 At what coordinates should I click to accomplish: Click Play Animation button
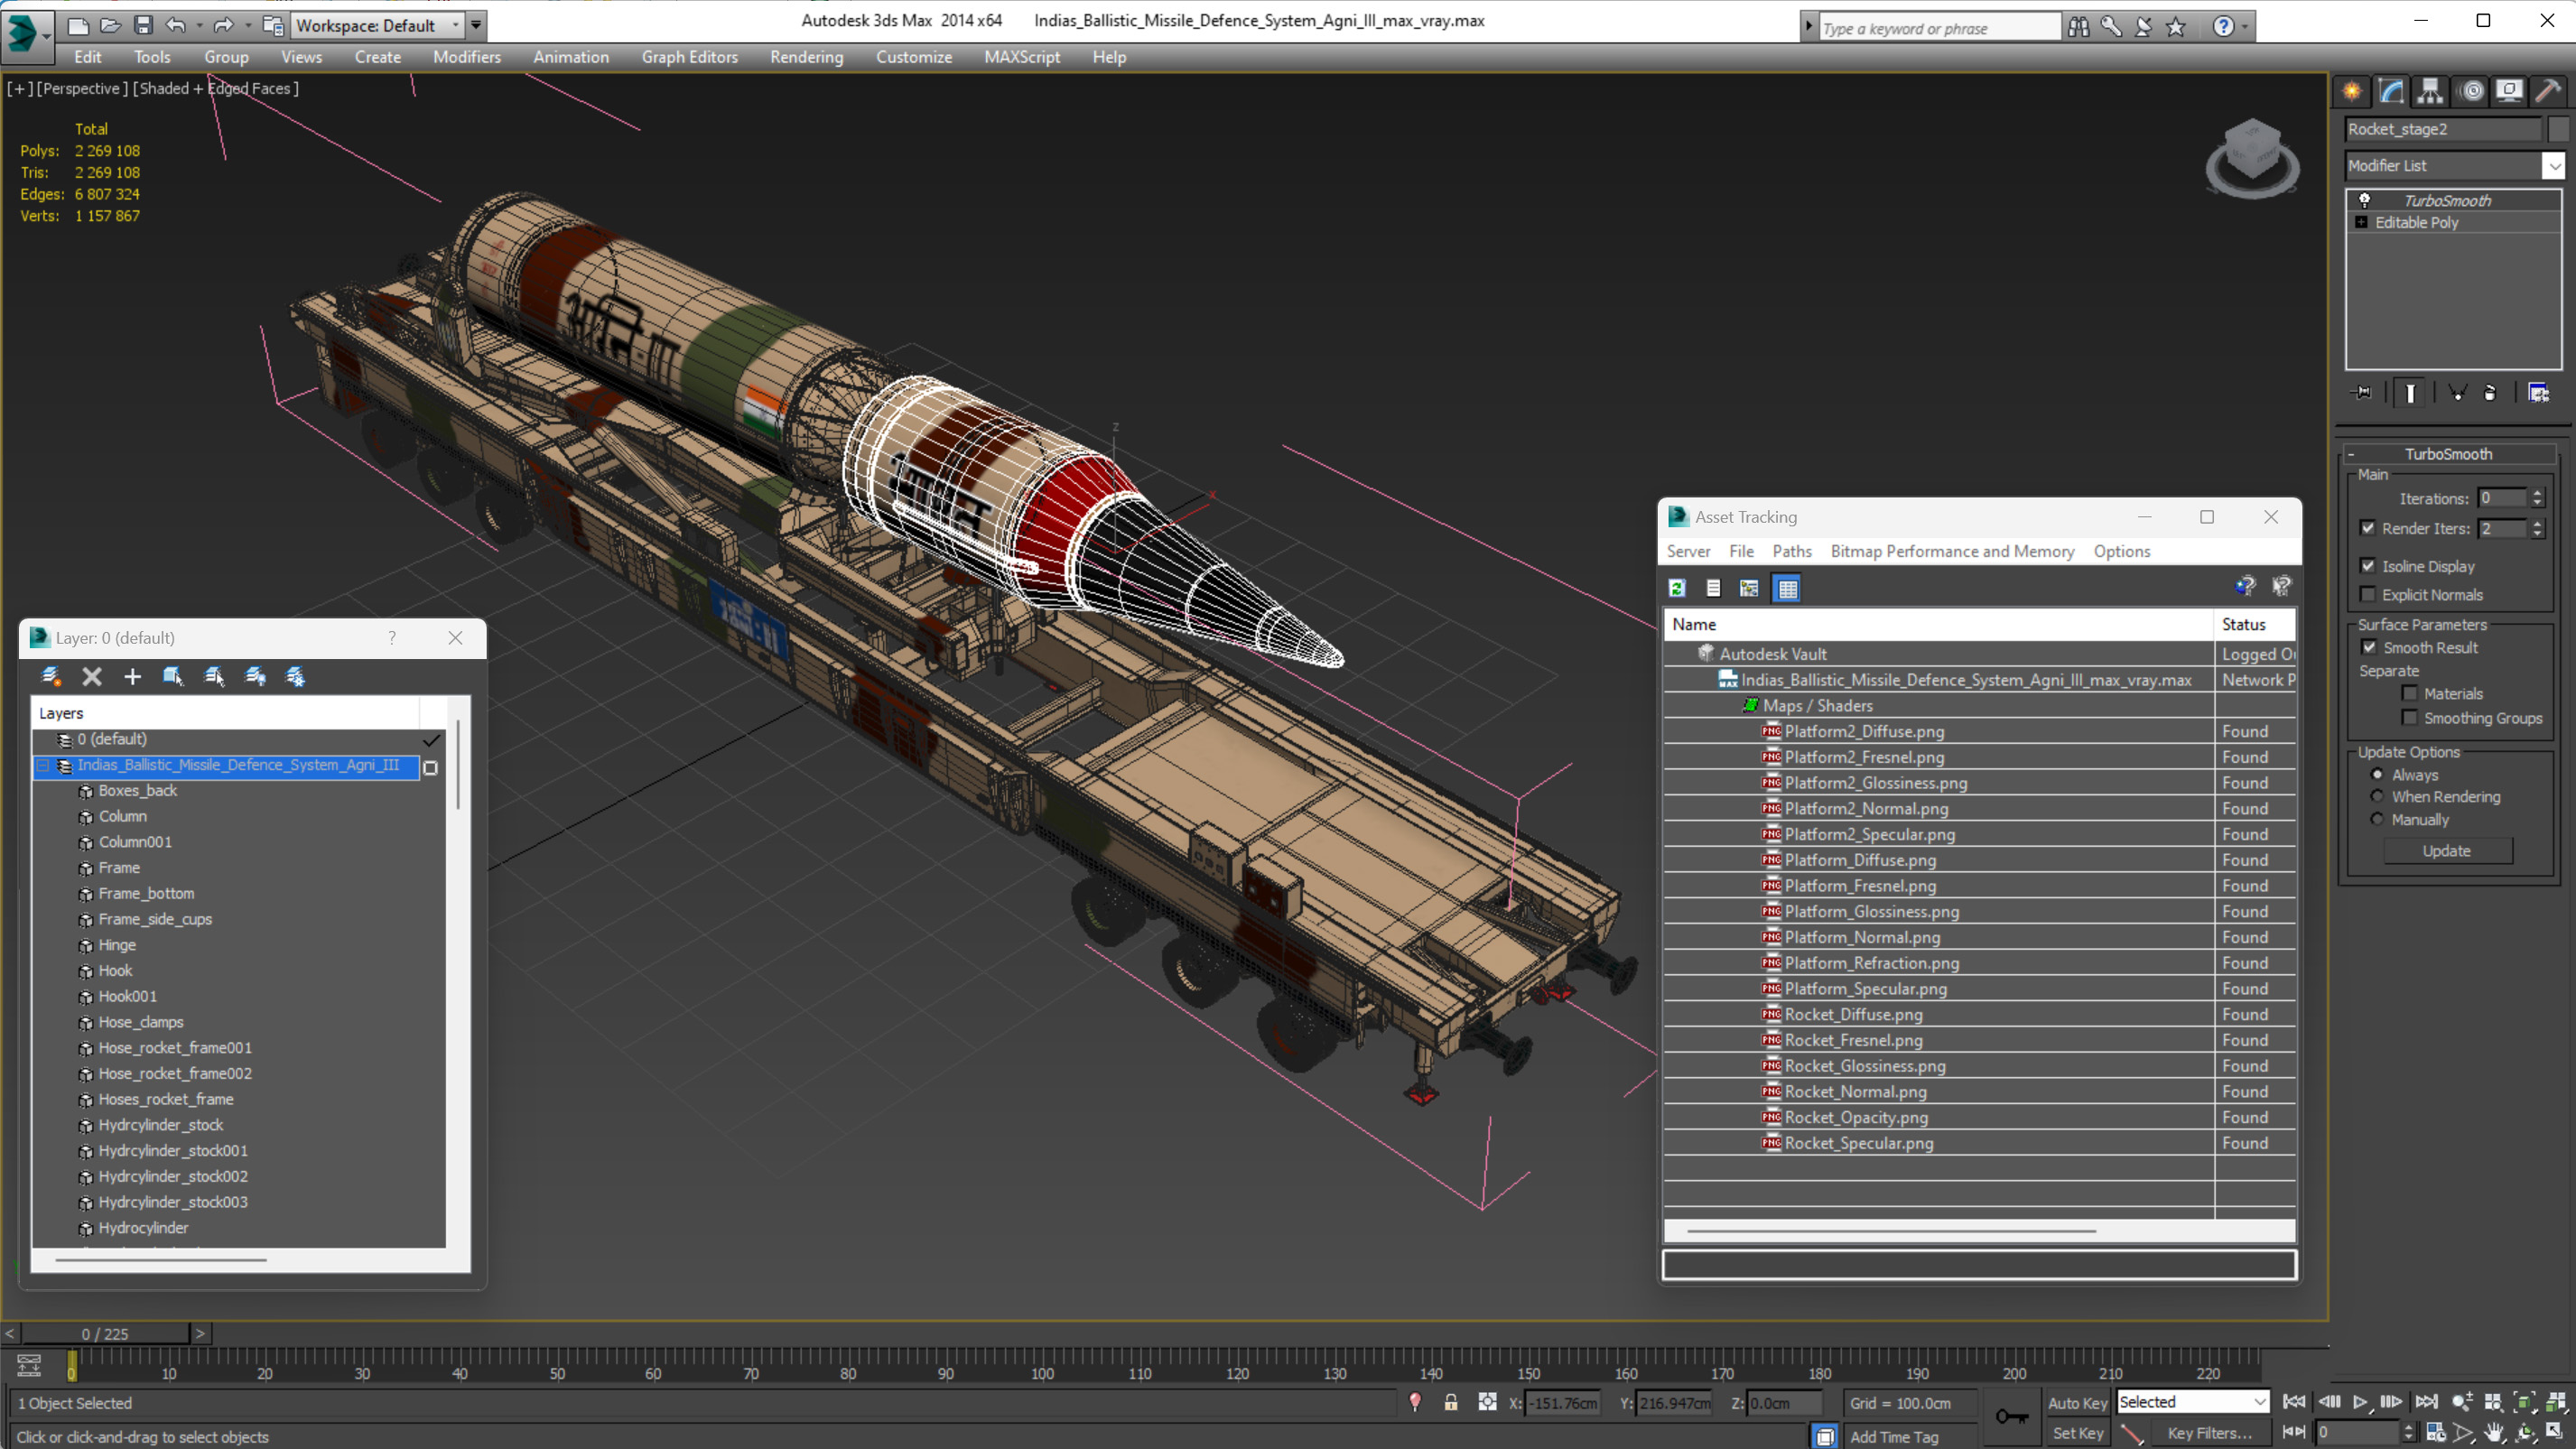[2360, 1402]
